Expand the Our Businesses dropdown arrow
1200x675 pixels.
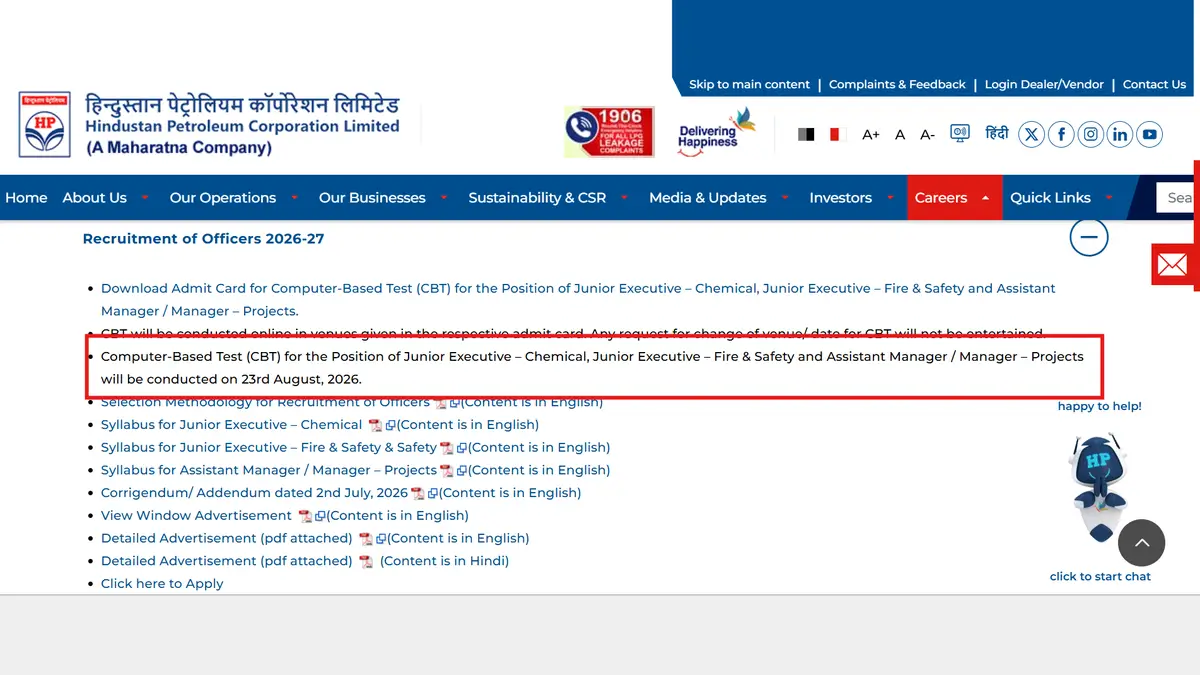click(444, 198)
